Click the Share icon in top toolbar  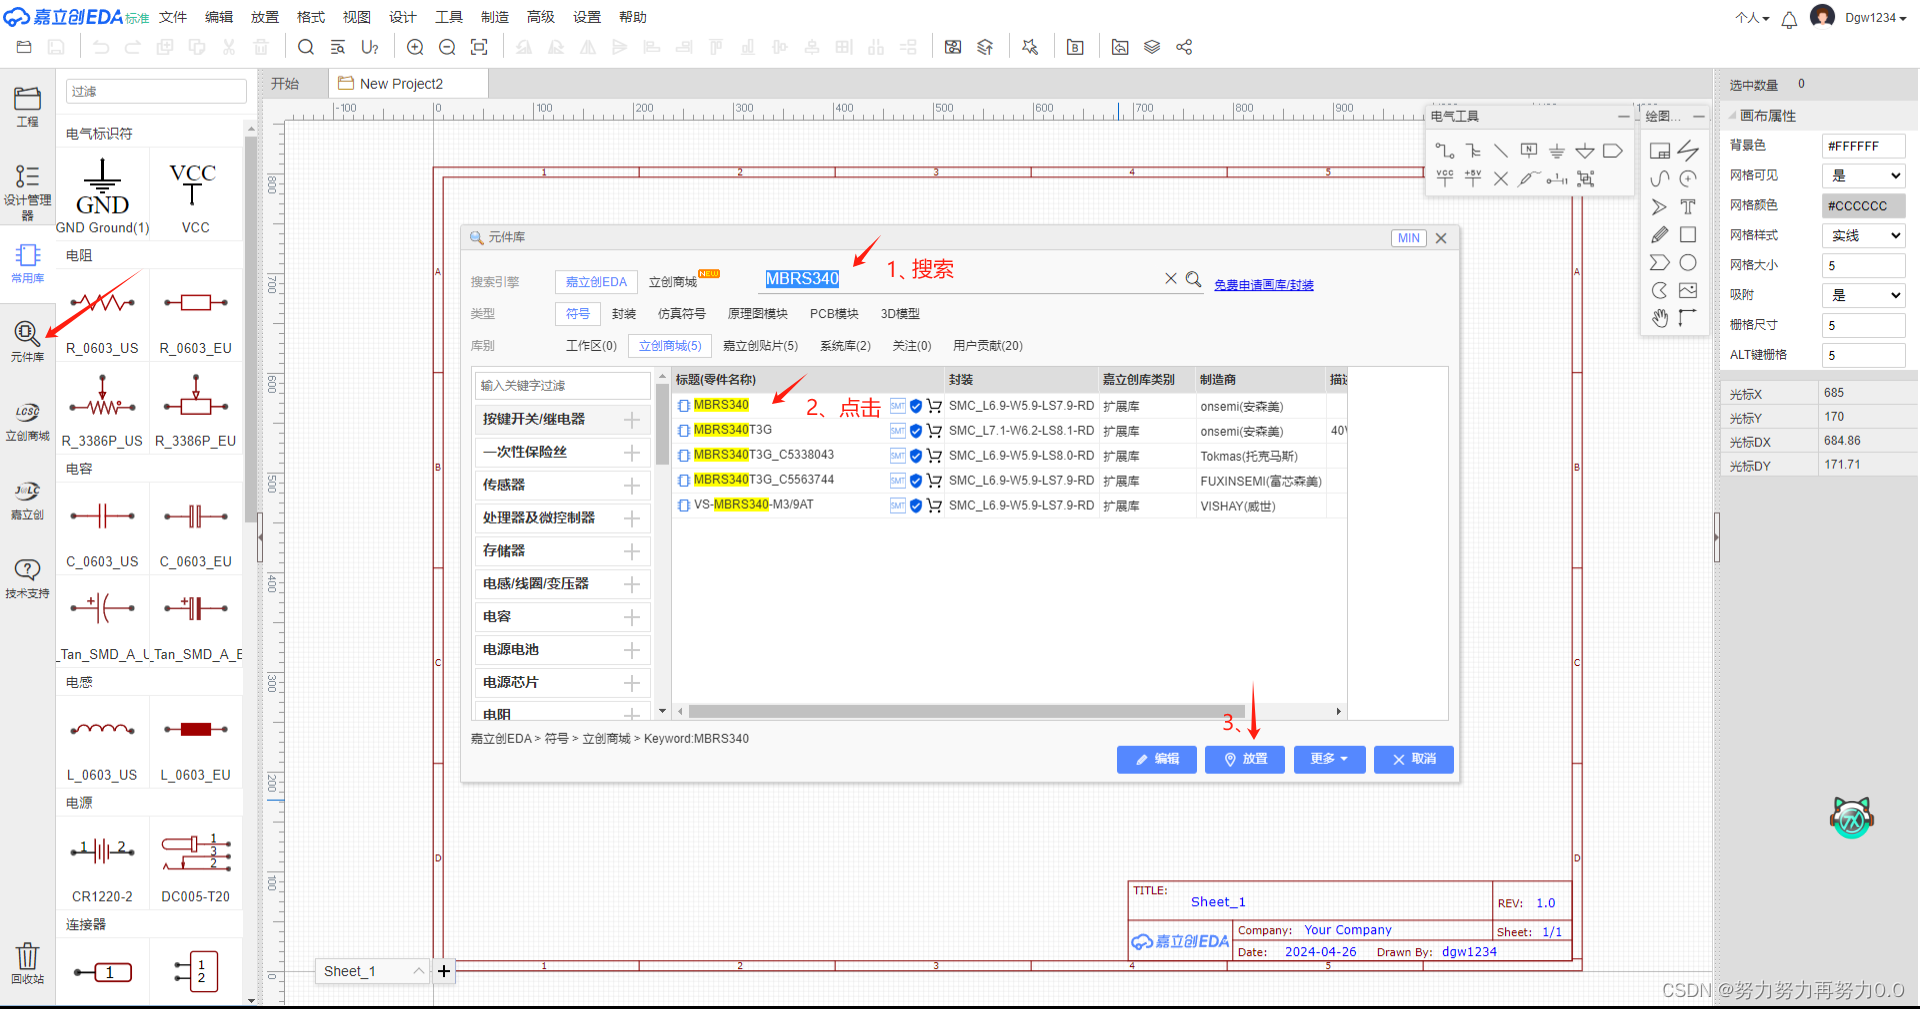(1184, 47)
